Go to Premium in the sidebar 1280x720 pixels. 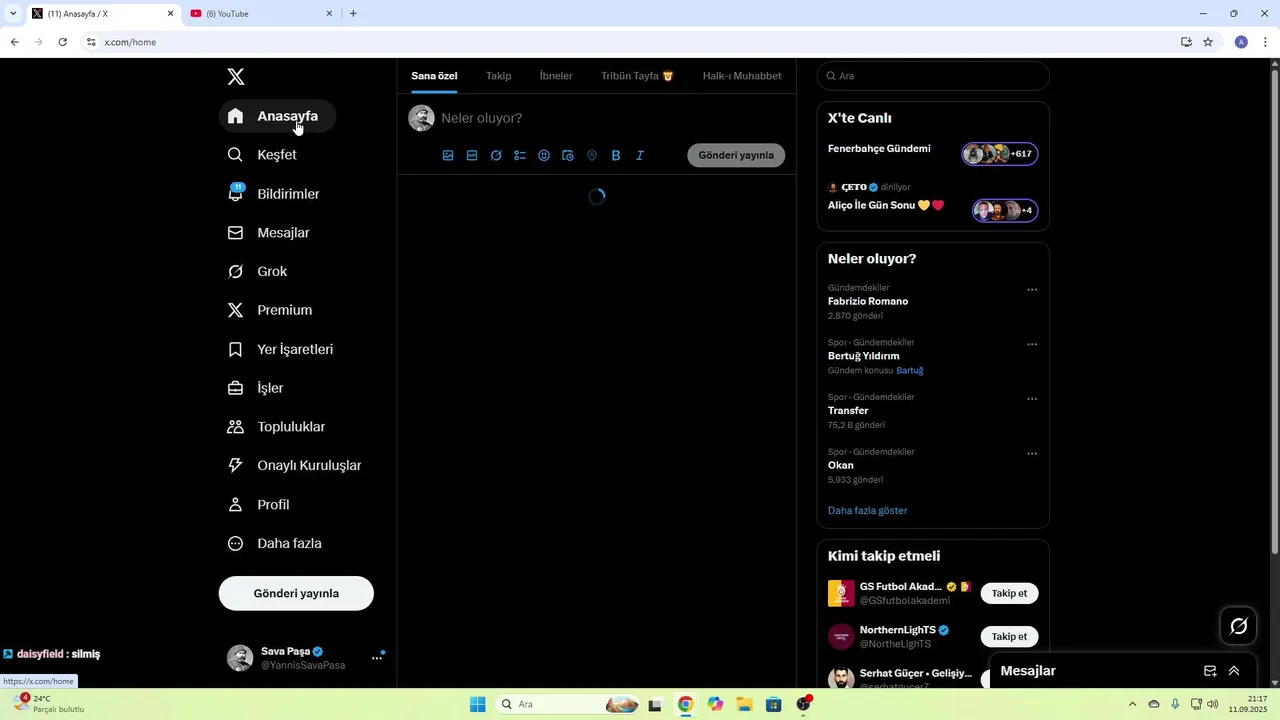click(x=271, y=310)
